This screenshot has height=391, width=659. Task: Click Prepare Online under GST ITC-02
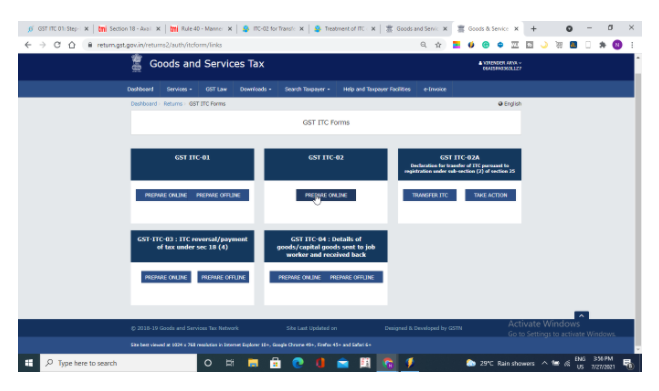click(326, 195)
